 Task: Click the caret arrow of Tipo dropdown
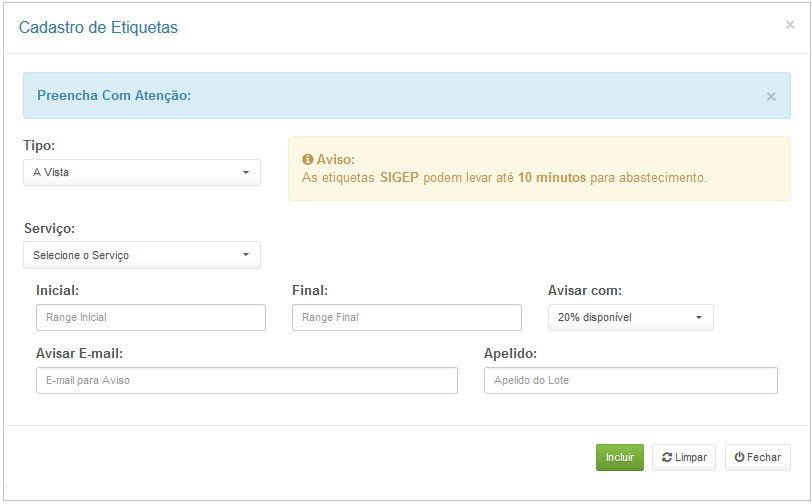click(246, 172)
